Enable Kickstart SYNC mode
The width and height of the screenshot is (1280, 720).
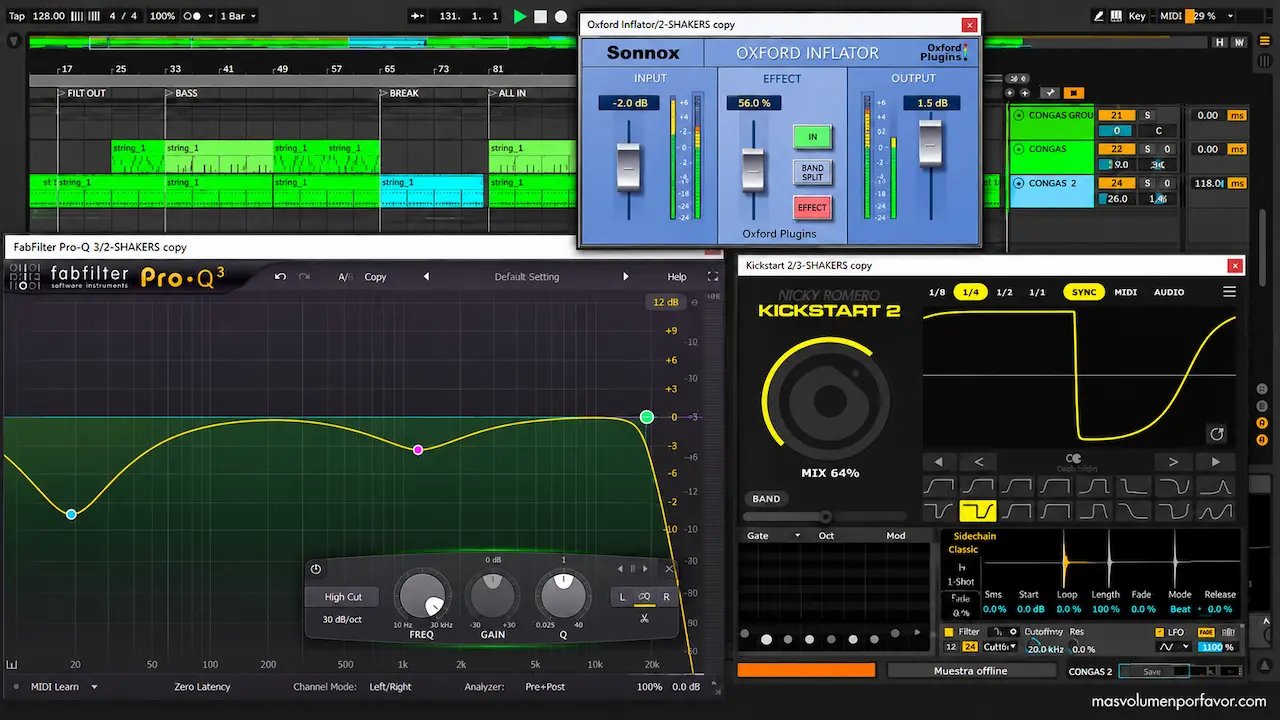point(1084,292)
